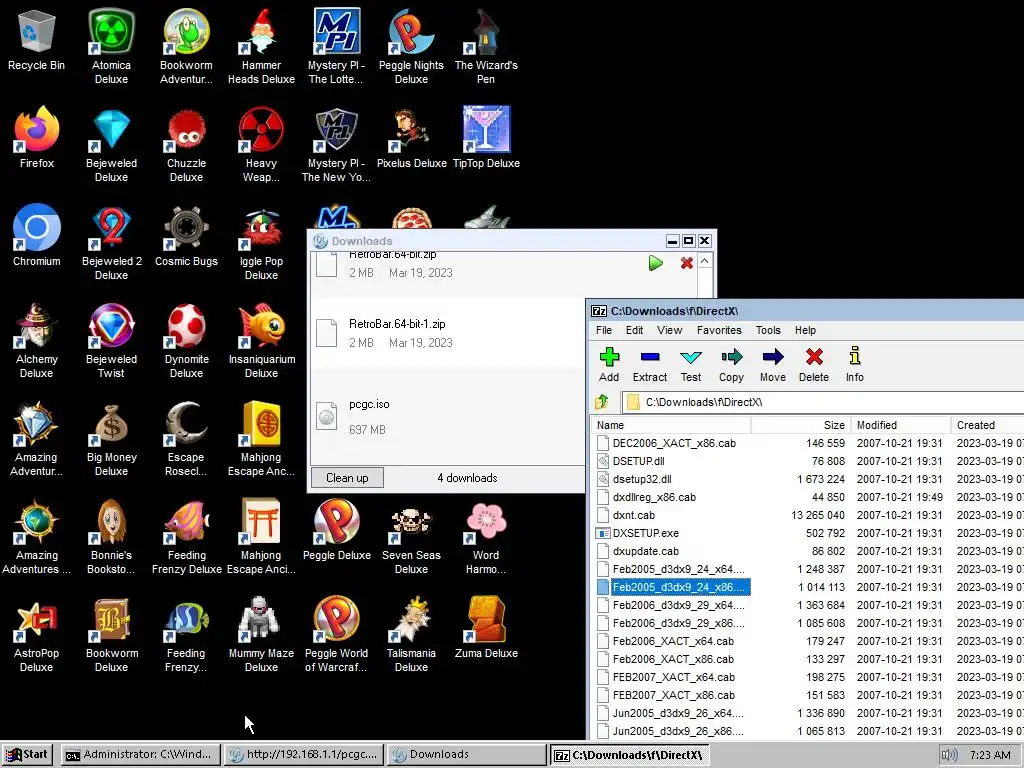Select the Mummy Maze Deluxe icon
This screenshot has width=1024, height=768.
click(x=261, y=634)
